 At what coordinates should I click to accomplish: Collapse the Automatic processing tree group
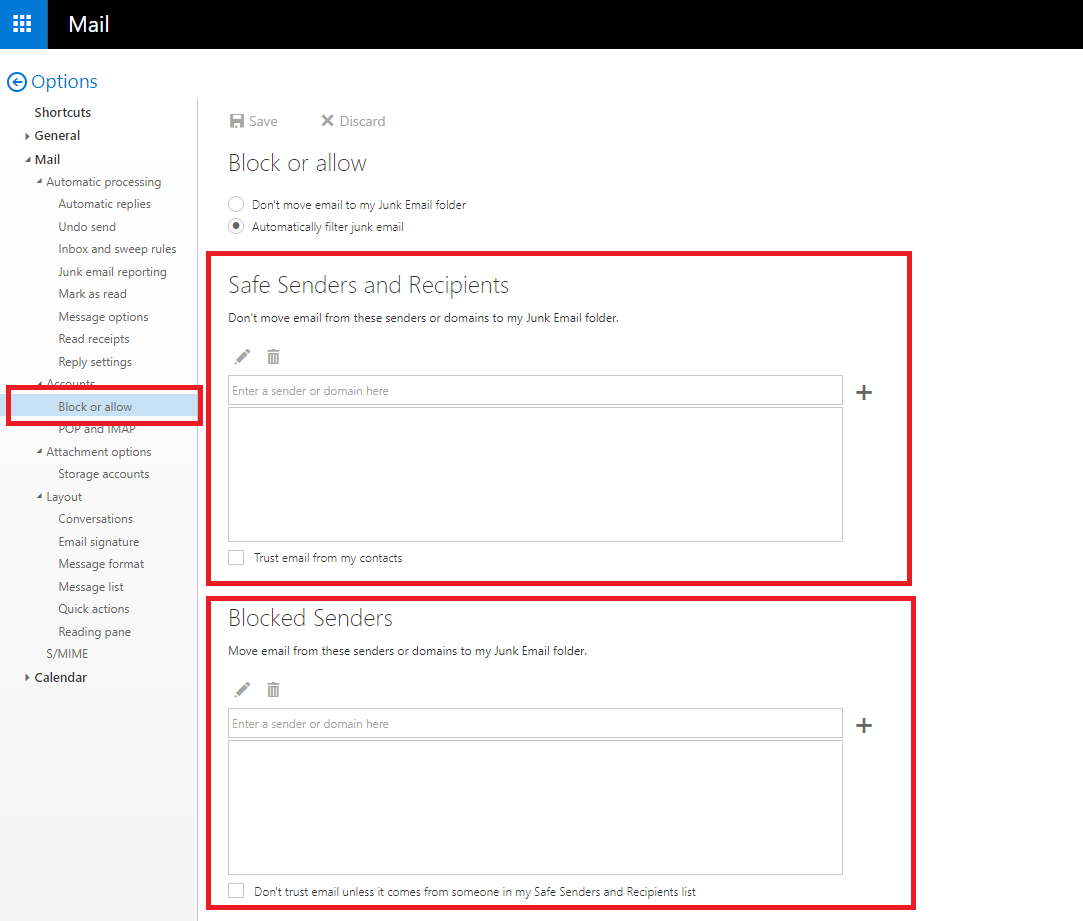pyautogui.click(x=39, y=182)
